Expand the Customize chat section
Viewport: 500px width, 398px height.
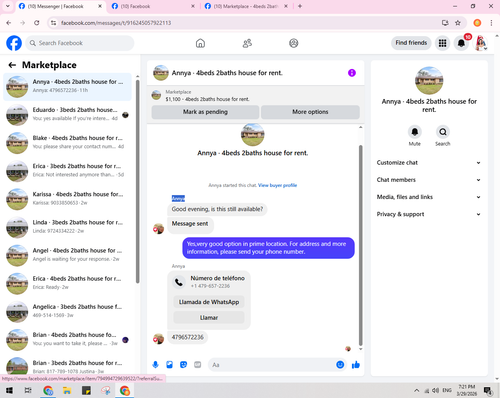pos(429,163)
